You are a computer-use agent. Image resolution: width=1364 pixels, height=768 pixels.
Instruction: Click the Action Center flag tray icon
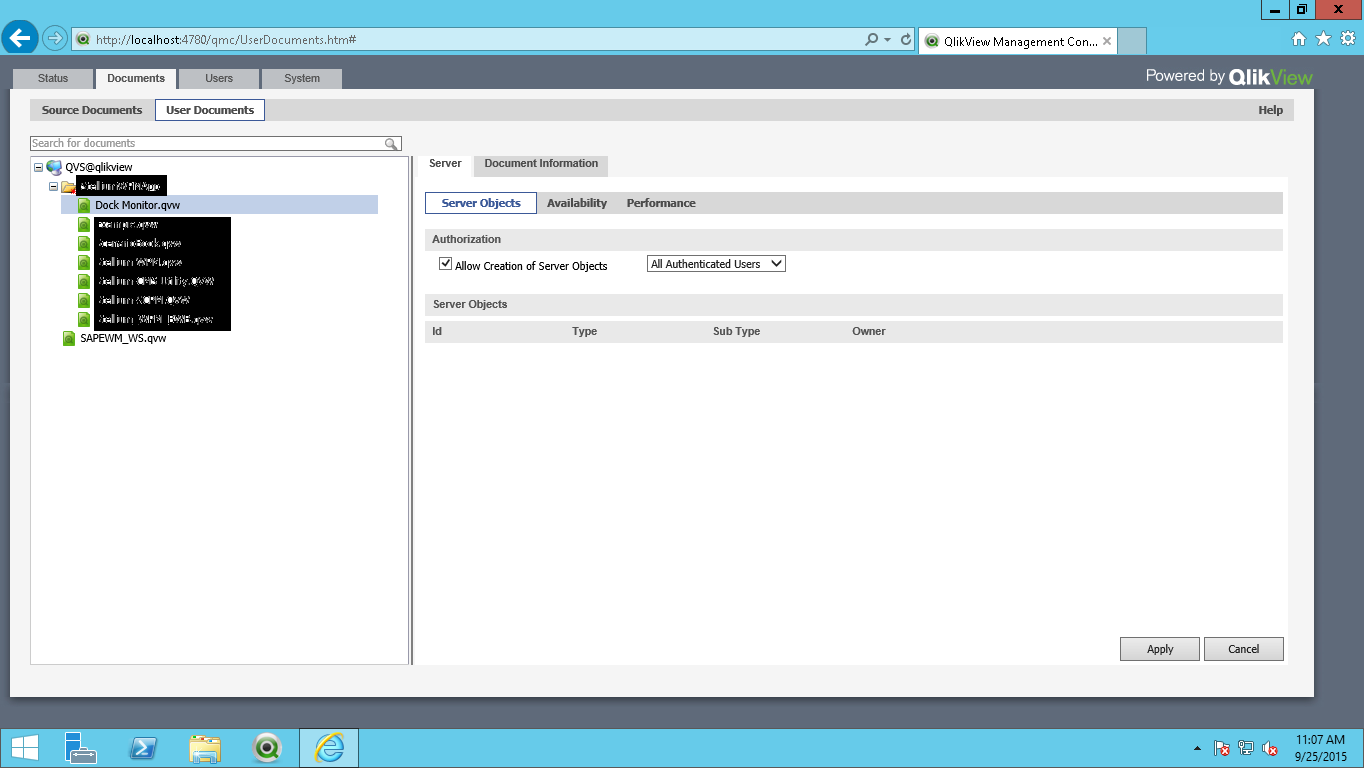1221,748
